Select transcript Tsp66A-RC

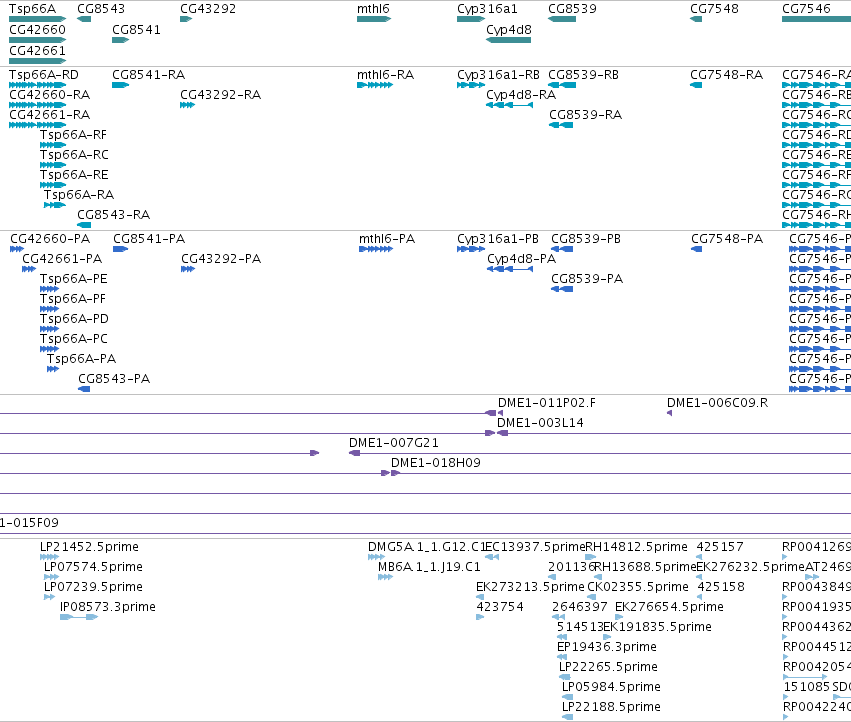pos(53,165)
